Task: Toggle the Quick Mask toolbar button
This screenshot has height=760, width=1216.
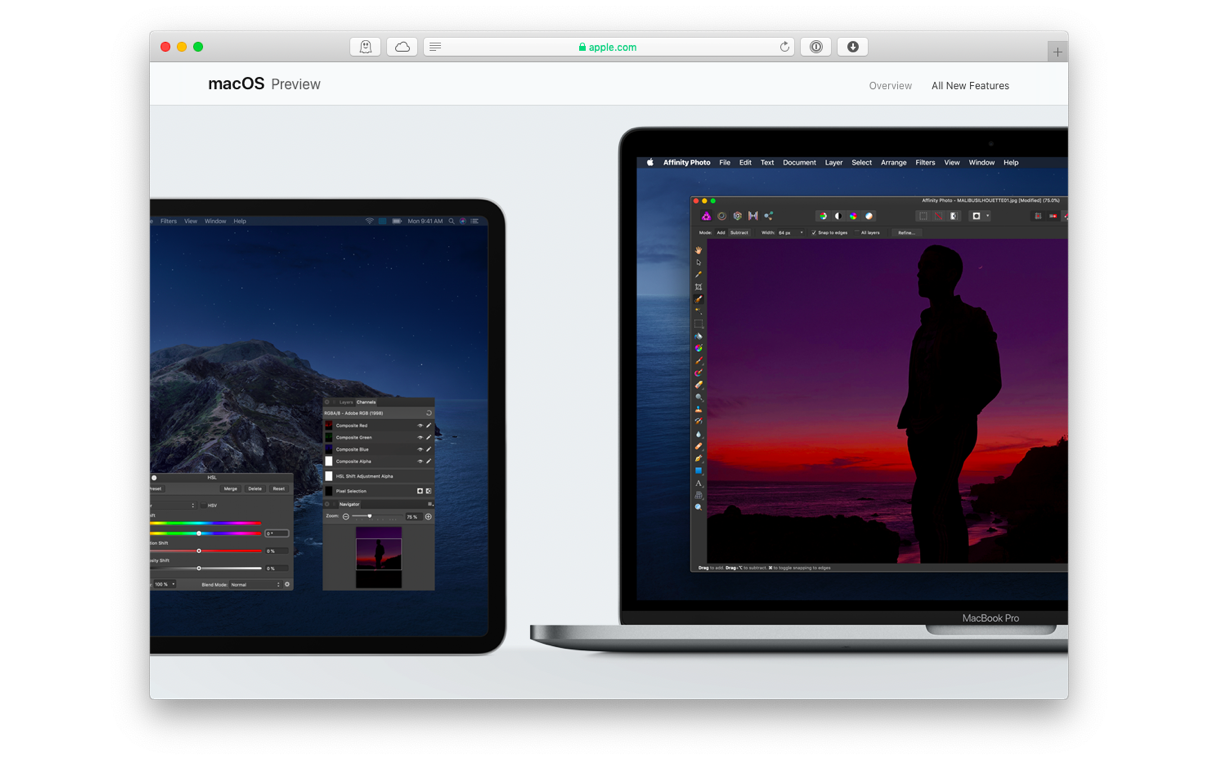Action: 977,216
